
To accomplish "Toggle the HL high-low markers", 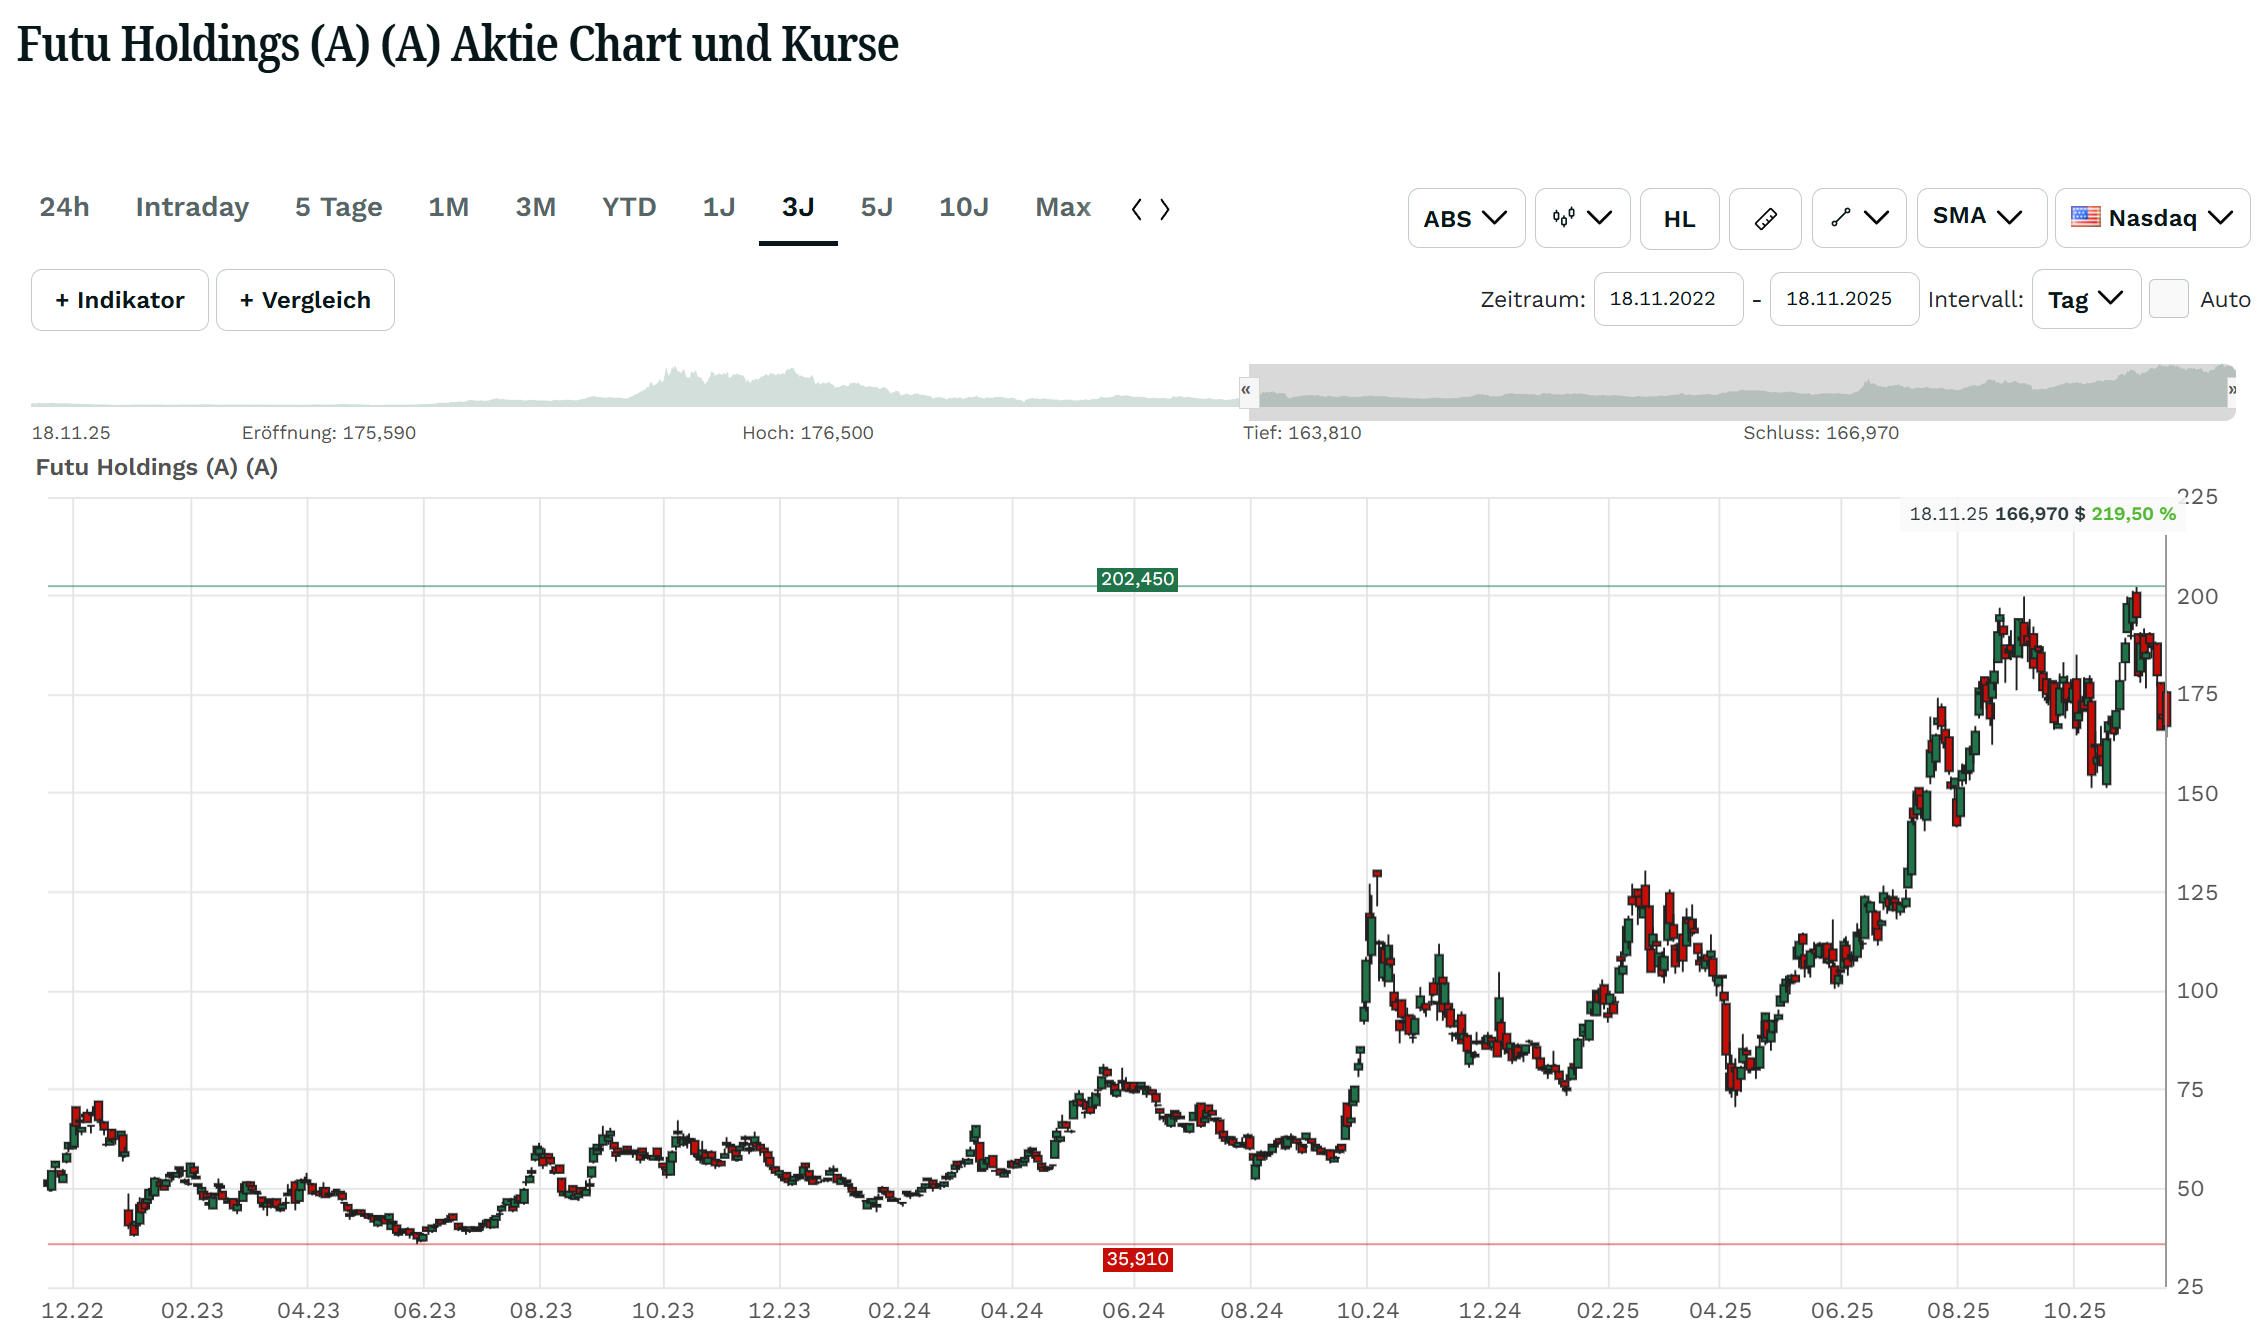I will (x=1679, y=218).
